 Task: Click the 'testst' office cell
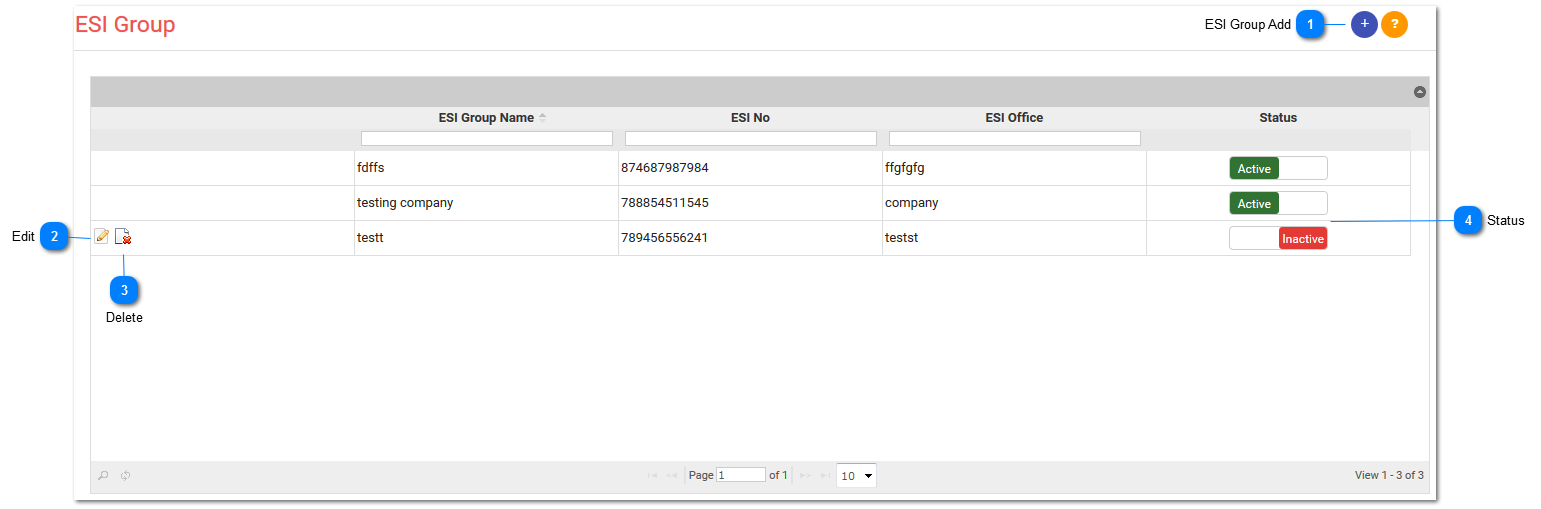1014,238
